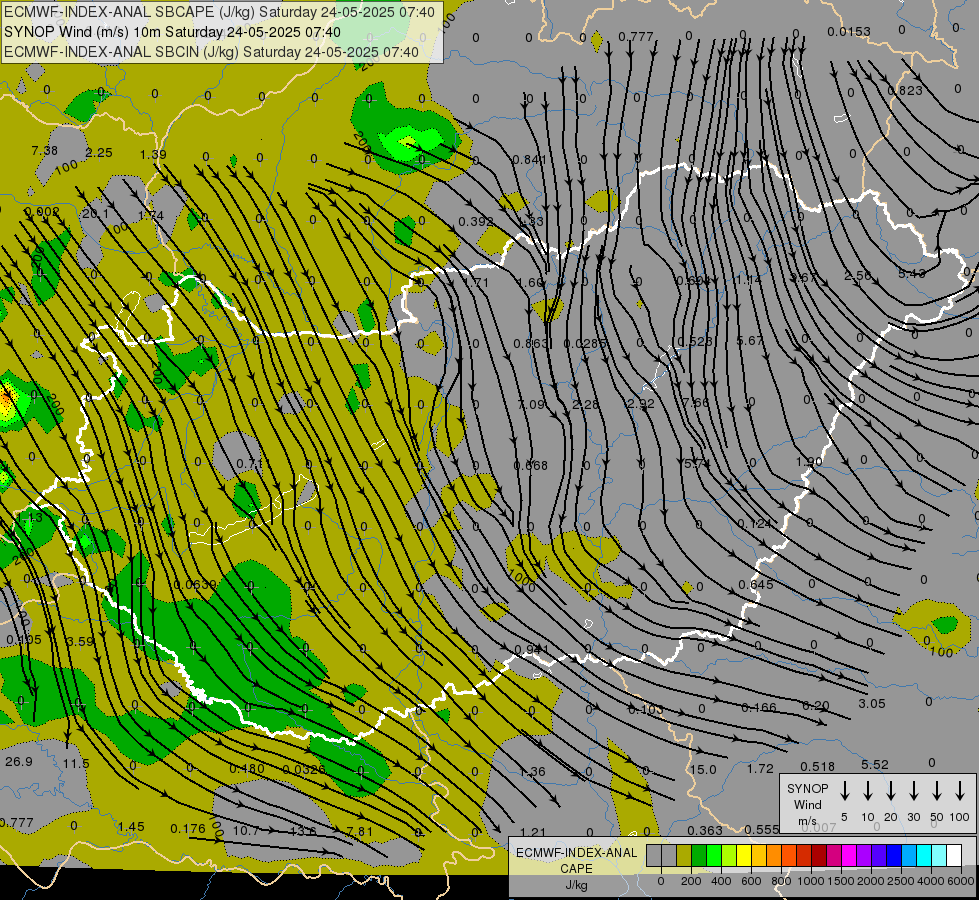Click the wind legend arrow above 100
979x900 pixels.
click(x=960, y=791)
